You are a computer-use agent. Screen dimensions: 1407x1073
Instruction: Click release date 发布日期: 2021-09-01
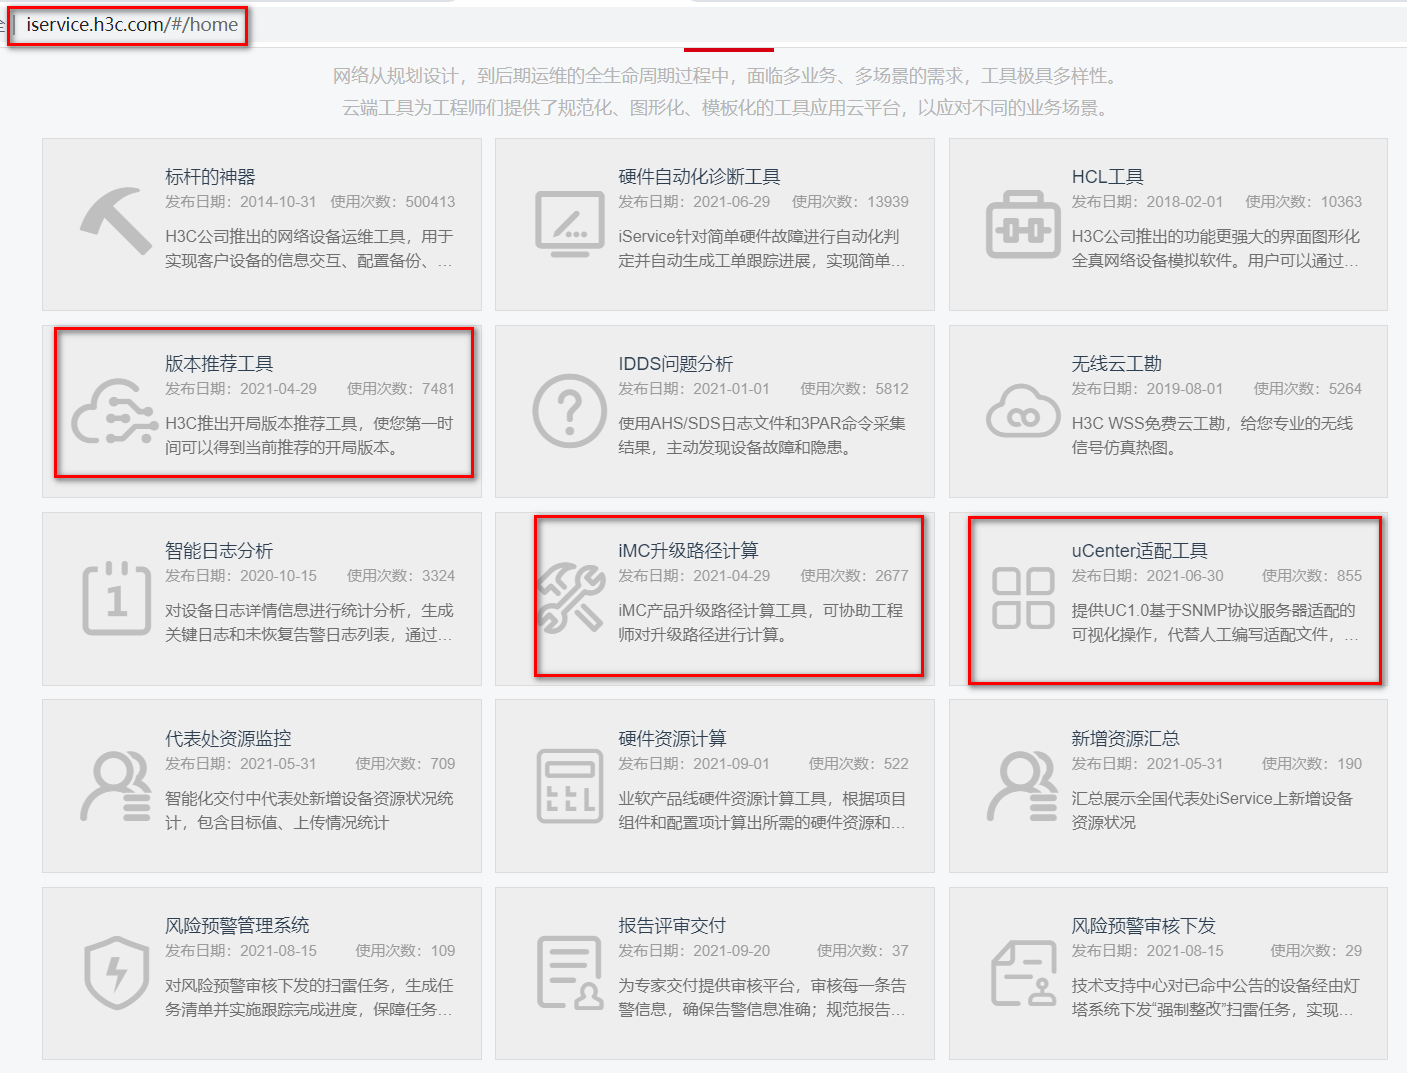pyautogui.click(x=694, y=764)
